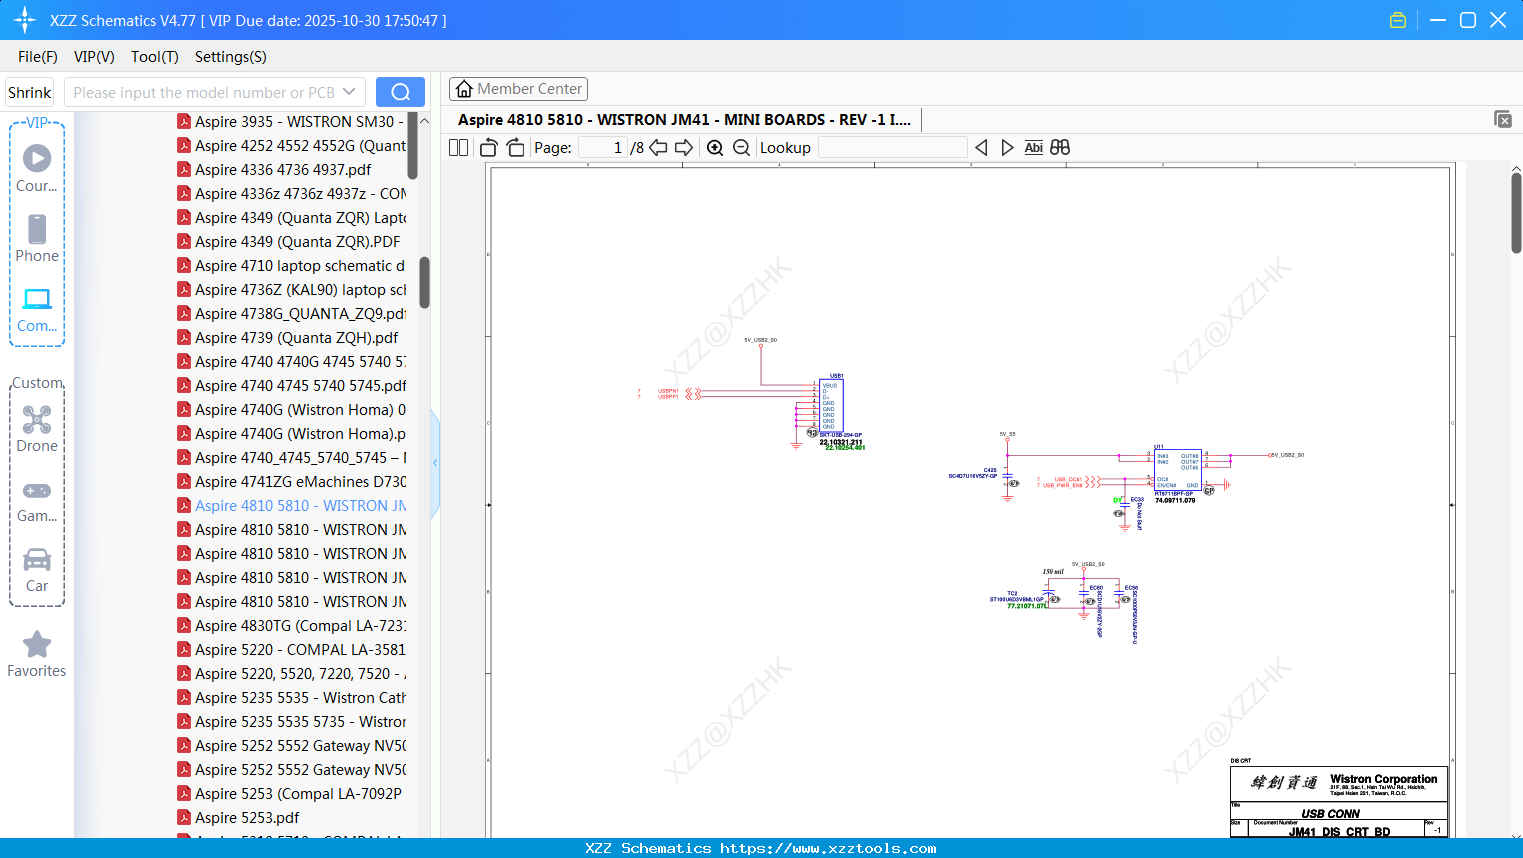This screenshot has width=1523, height=858.
Task: Zoom out of the schematic
Action: (x=741, y=148)
